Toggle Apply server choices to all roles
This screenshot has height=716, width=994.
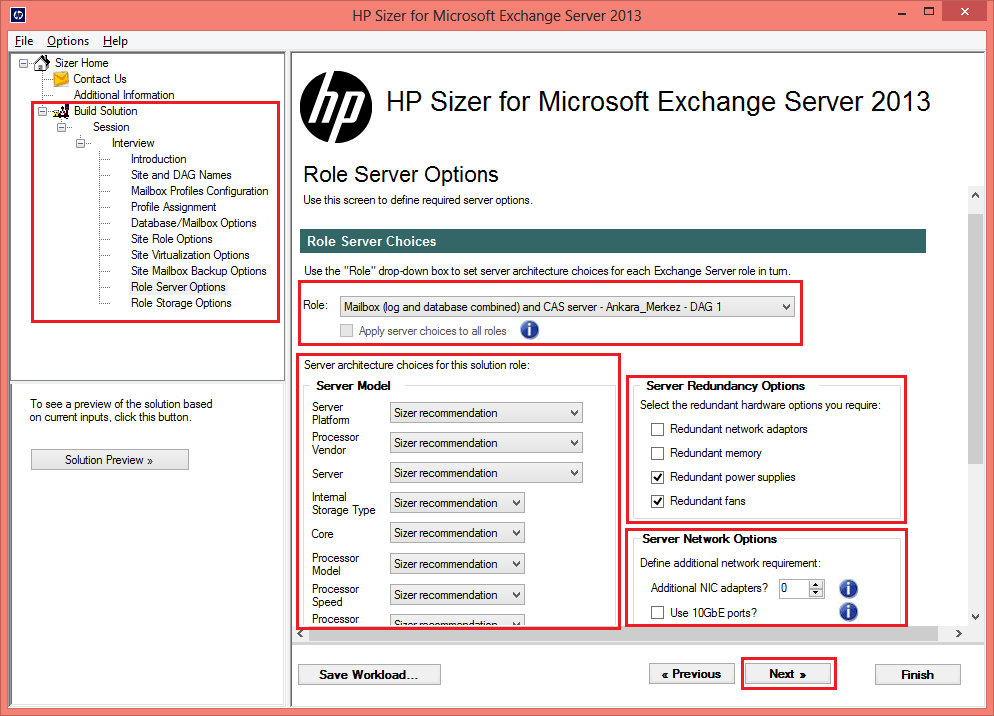click(346, 330)
